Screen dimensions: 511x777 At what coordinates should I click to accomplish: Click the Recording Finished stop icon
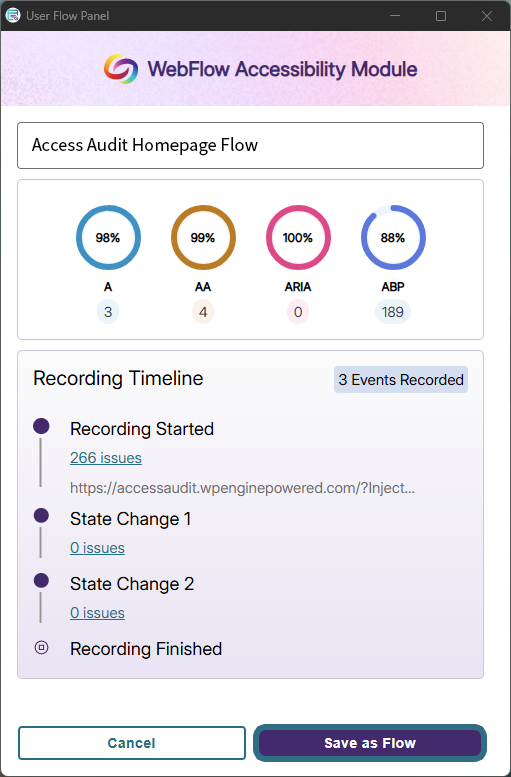(x=42, y=647)
